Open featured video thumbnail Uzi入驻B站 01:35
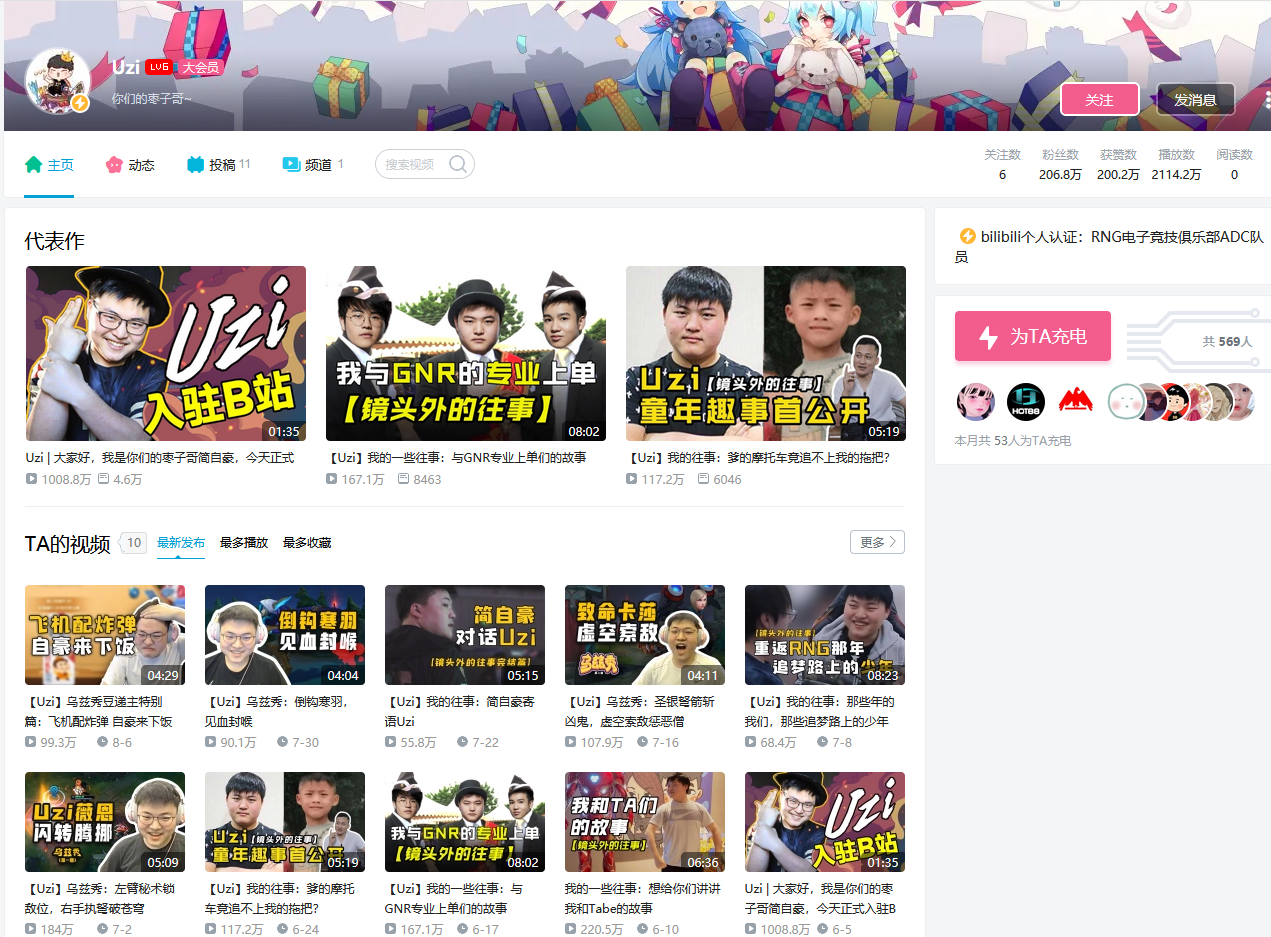The image size is (1271, 937). pyautogui.click(x=166, y=353)
